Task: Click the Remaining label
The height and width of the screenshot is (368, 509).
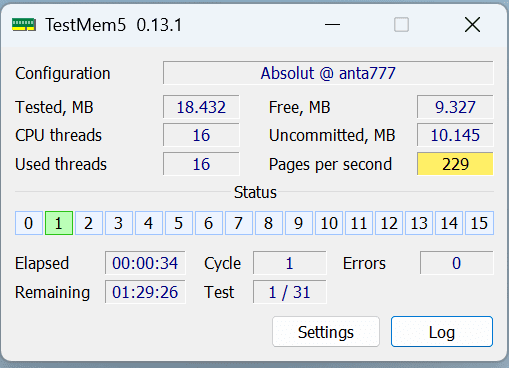Action: click(x=53, y=292)
